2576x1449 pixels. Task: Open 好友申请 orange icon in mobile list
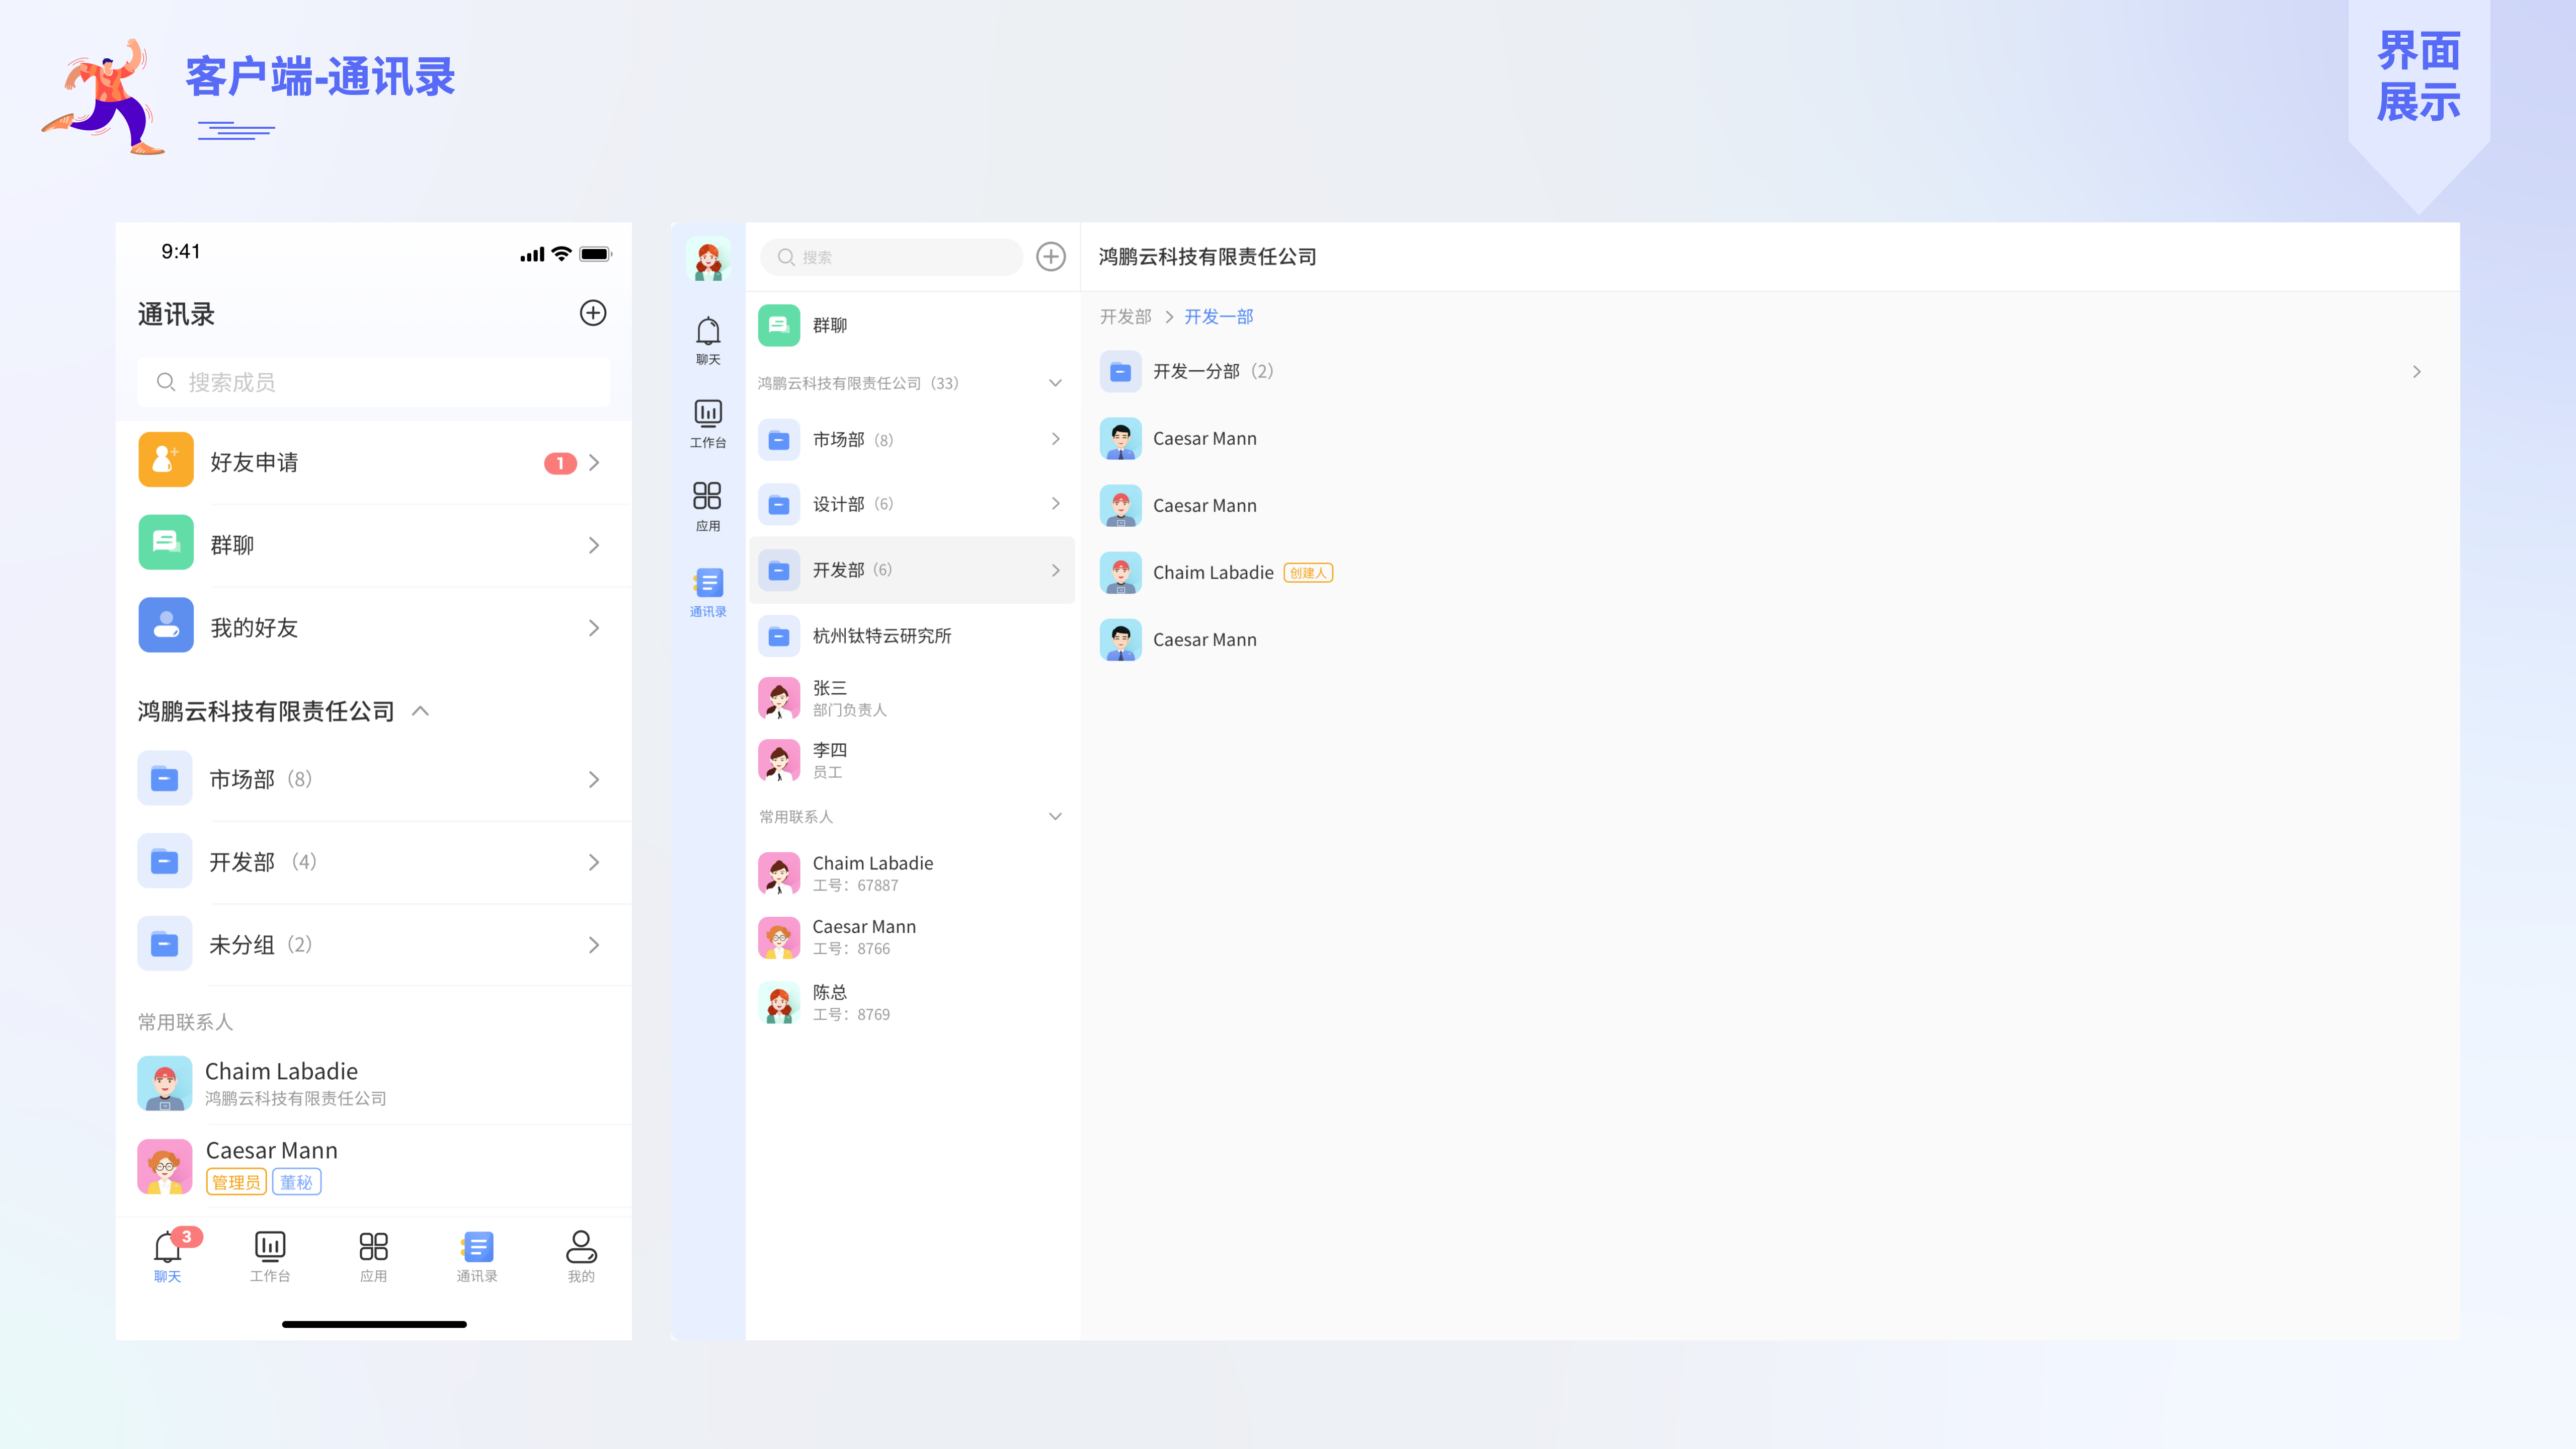(166, 460)
